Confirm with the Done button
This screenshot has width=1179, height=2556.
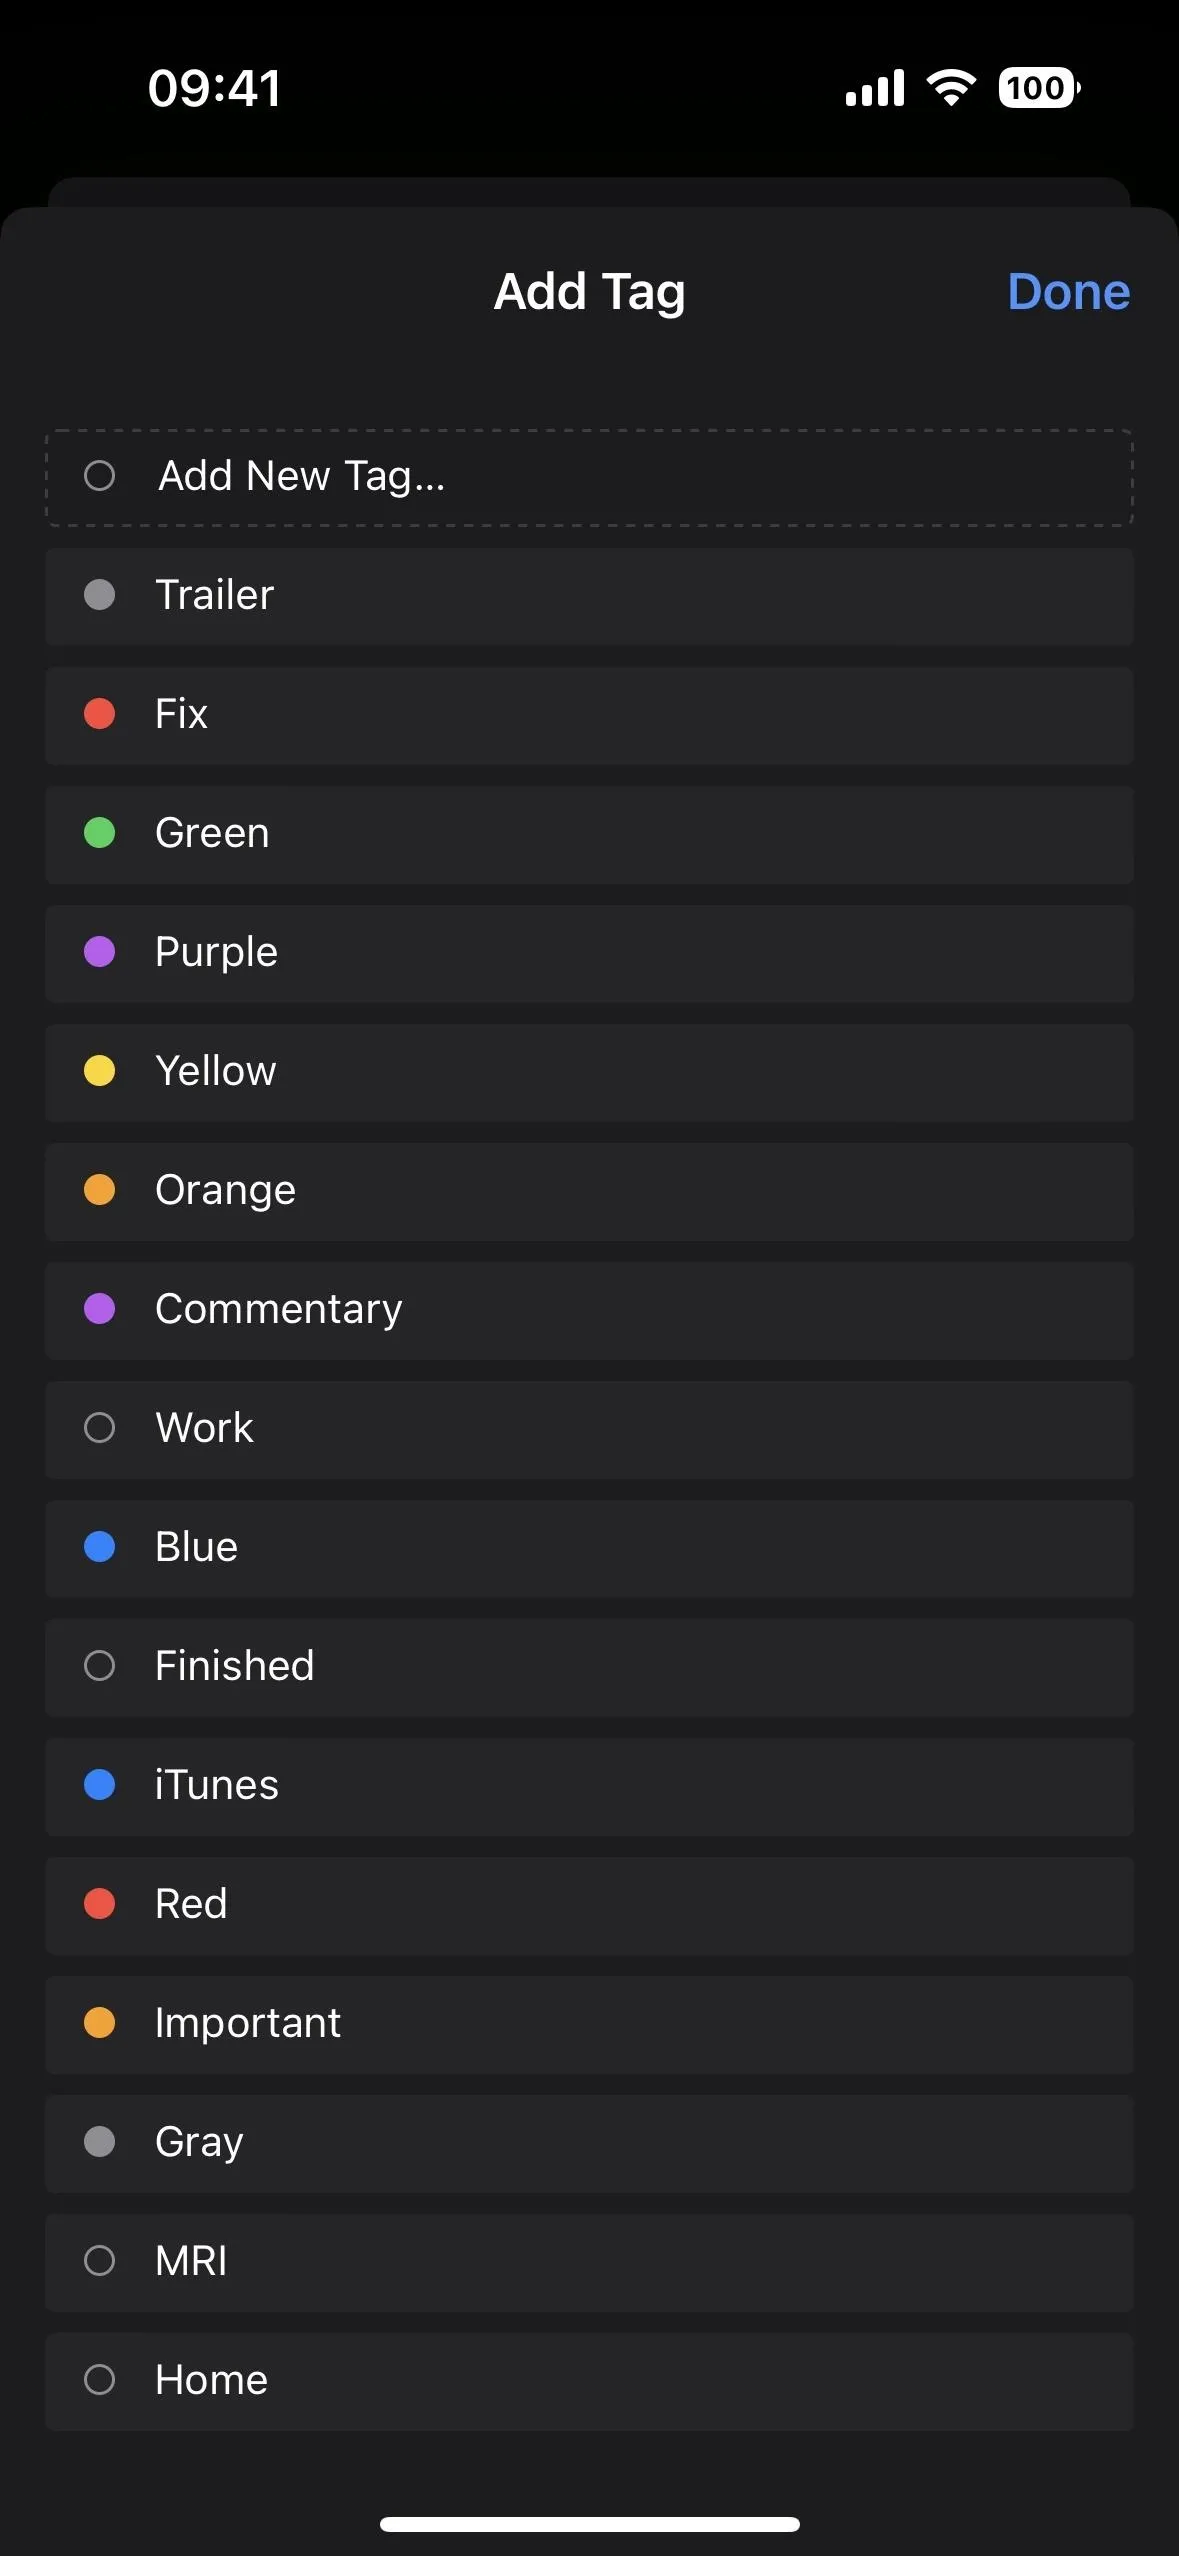(1068, 292)
